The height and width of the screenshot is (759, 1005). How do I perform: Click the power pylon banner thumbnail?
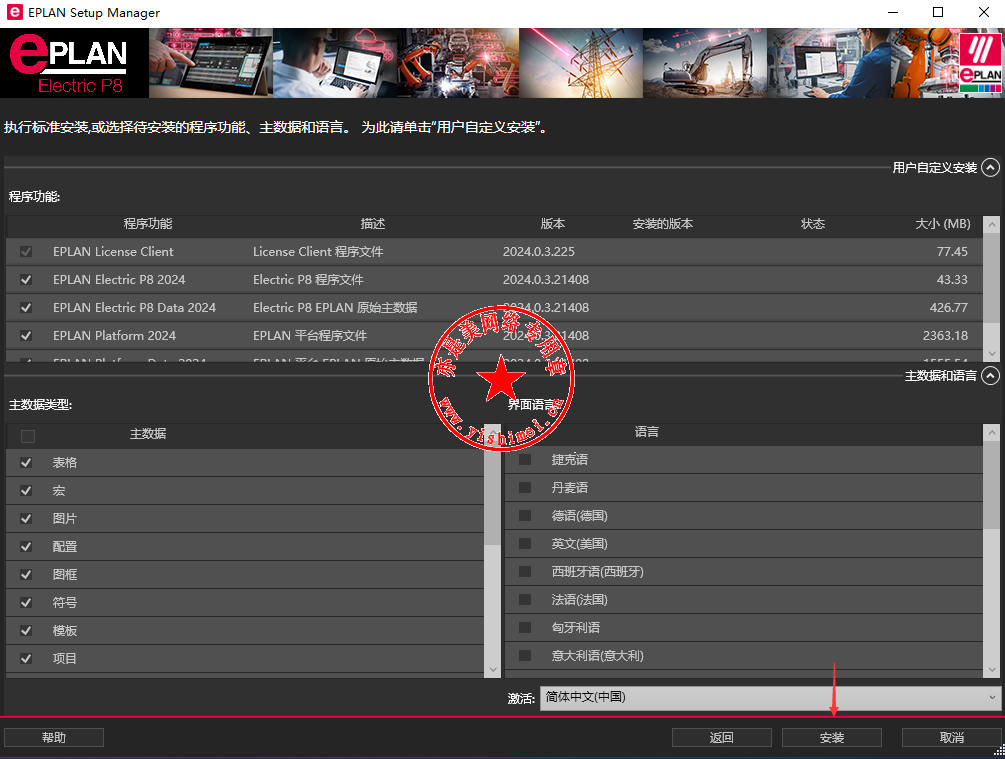tap(581, 63)
